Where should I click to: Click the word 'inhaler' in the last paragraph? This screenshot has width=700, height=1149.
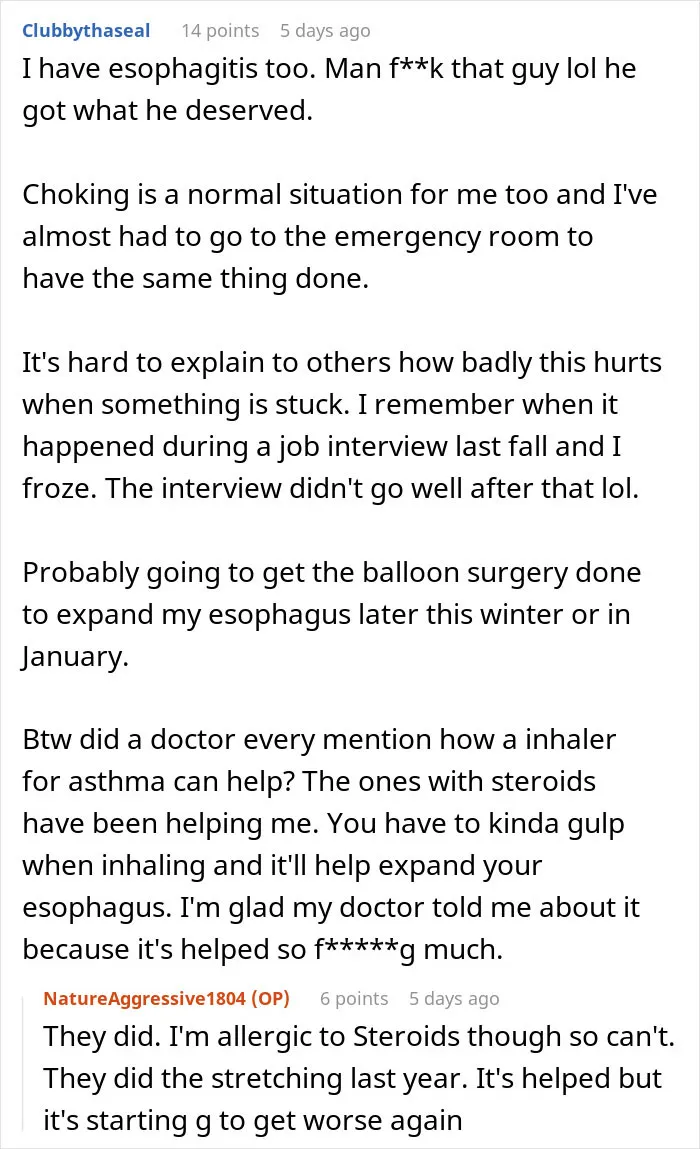pyautogui.click(x=570, y=740)
